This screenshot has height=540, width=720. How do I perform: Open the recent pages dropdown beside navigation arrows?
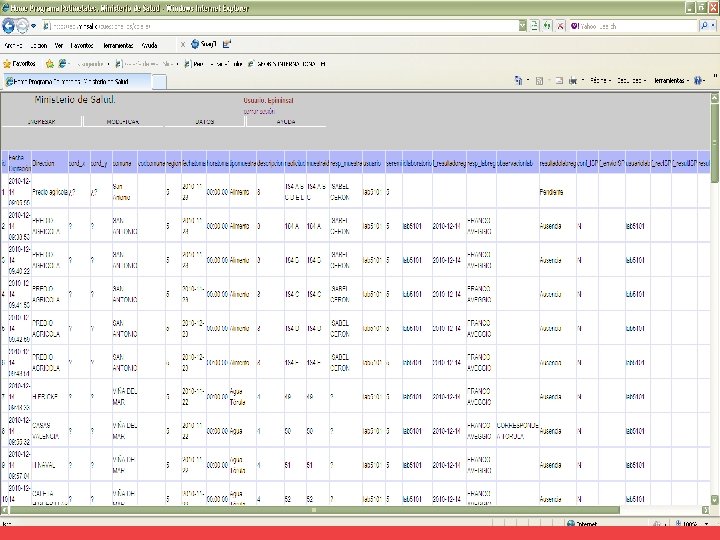click(34, 26)
